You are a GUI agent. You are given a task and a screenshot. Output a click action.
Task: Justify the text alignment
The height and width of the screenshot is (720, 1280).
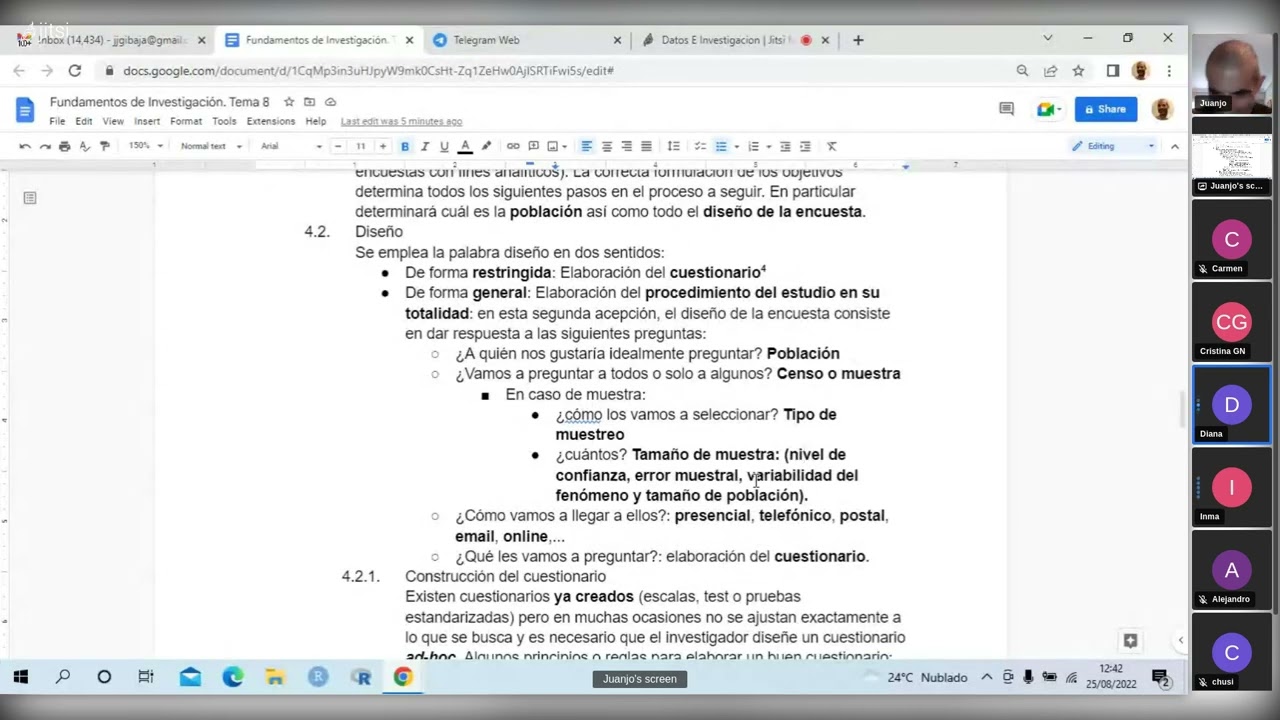(x=646, y=146)
